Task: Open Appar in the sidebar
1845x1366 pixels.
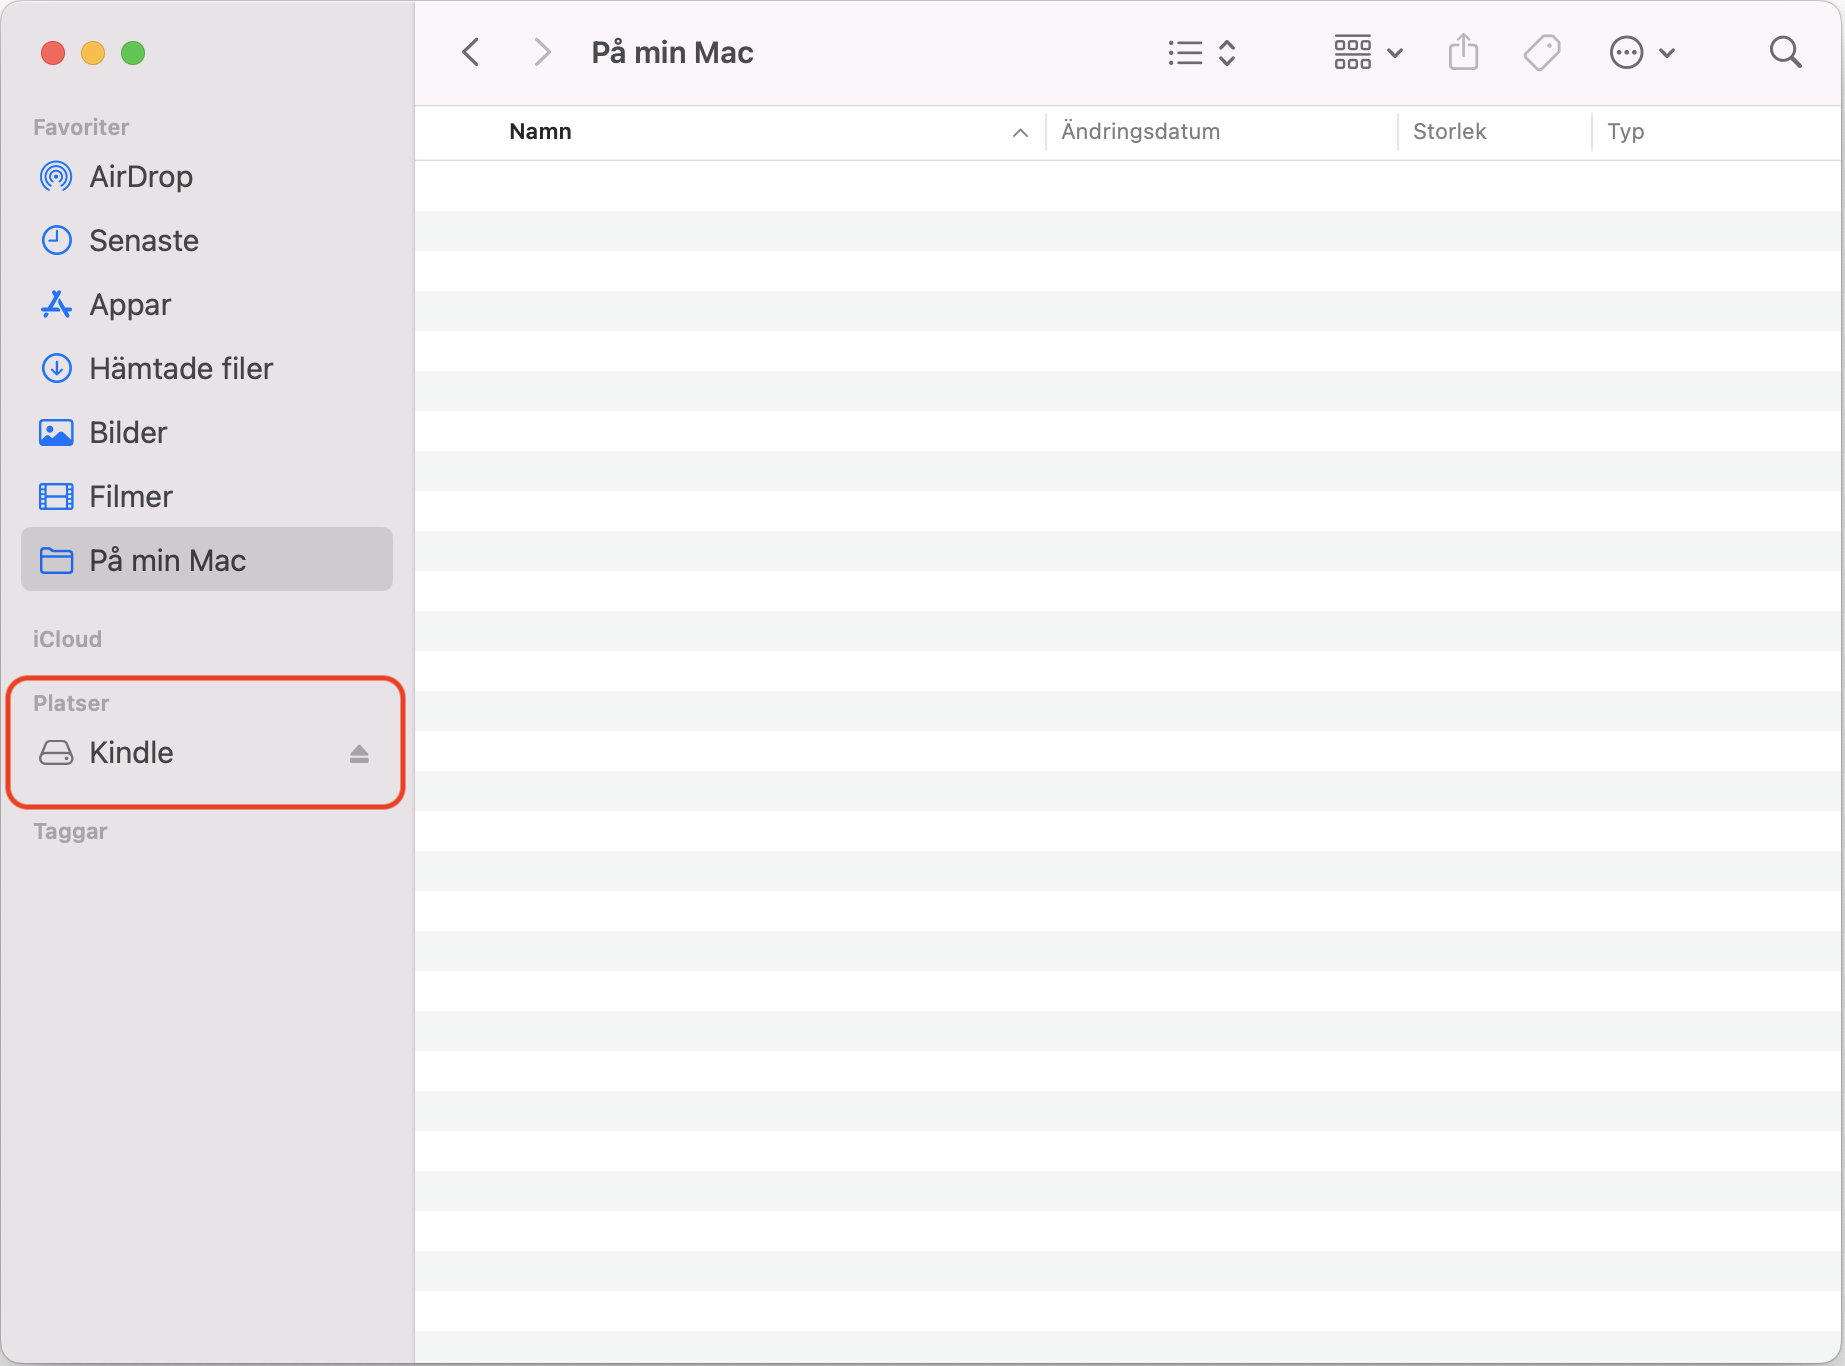Action: point(206,305)
